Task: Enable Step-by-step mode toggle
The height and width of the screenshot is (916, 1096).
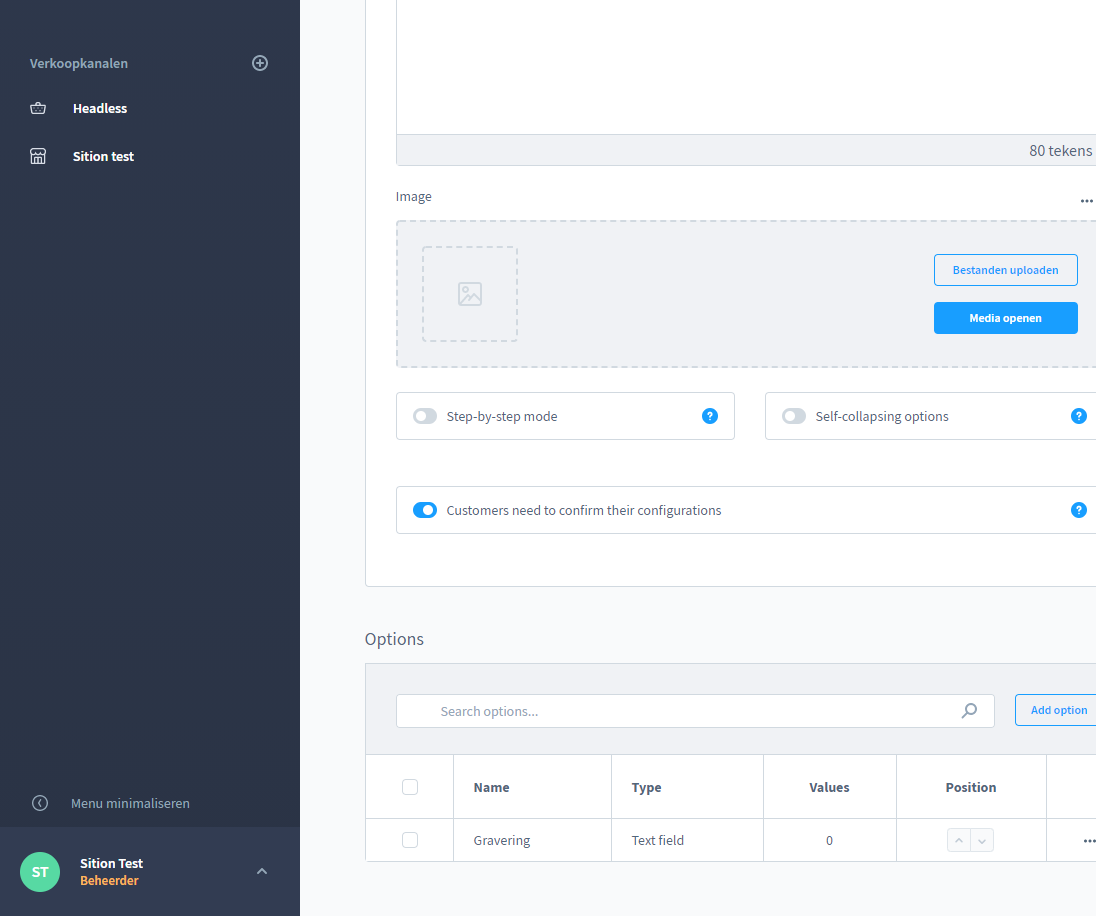Action: [425, 416]
